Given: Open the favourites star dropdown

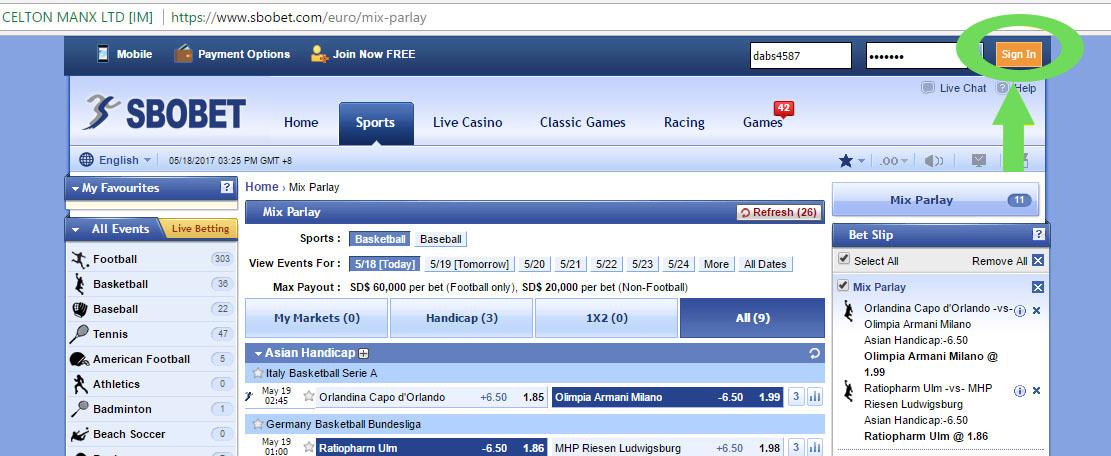Looking at the screenshot, I should 852,161.
